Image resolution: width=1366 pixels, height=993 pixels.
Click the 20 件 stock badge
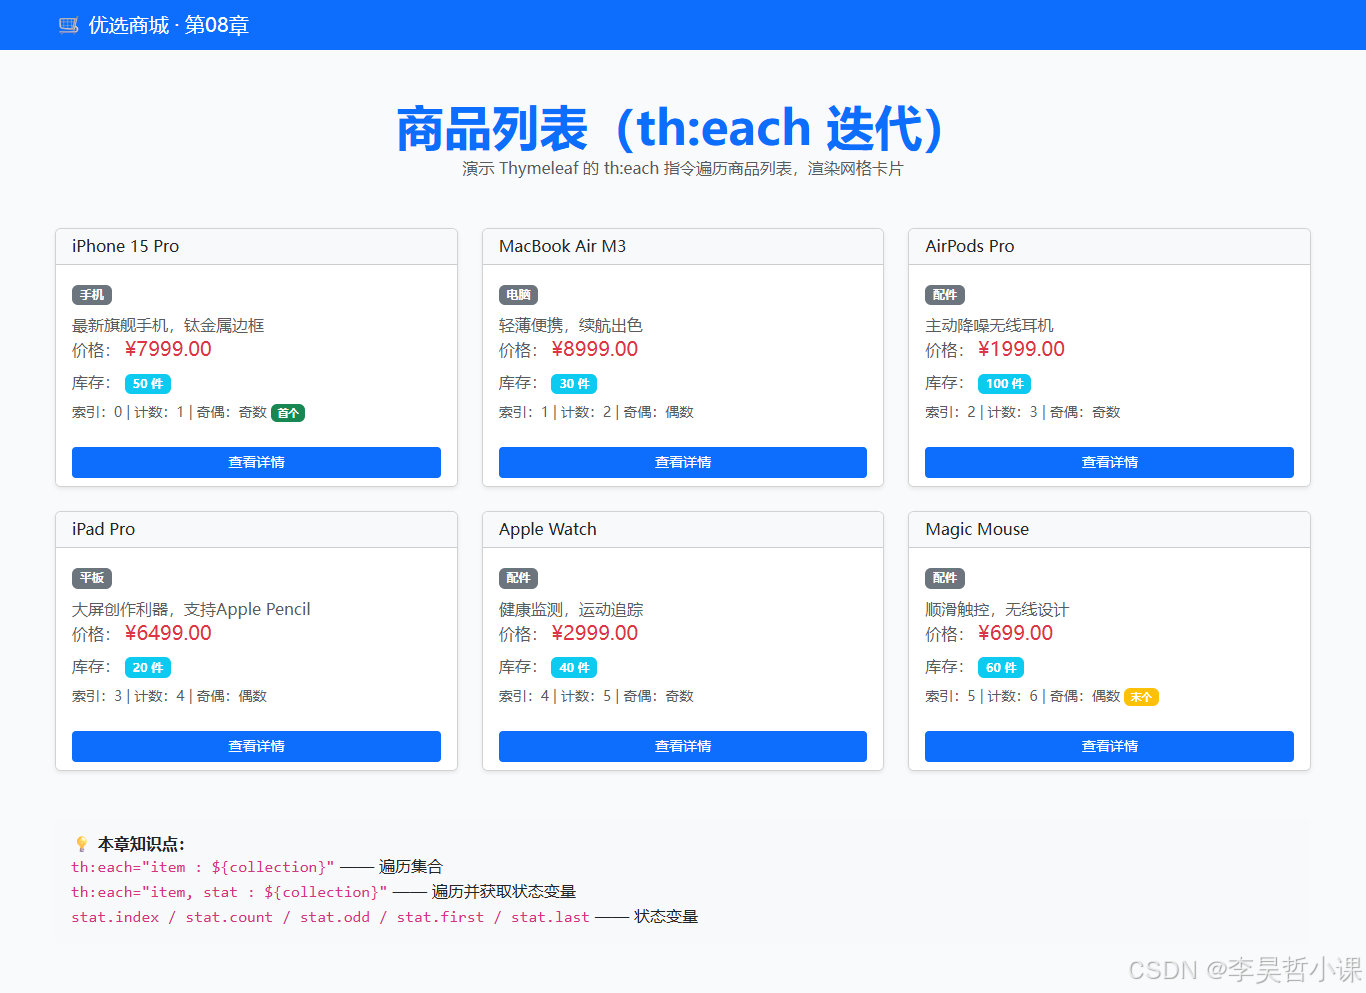pos(148,667)
